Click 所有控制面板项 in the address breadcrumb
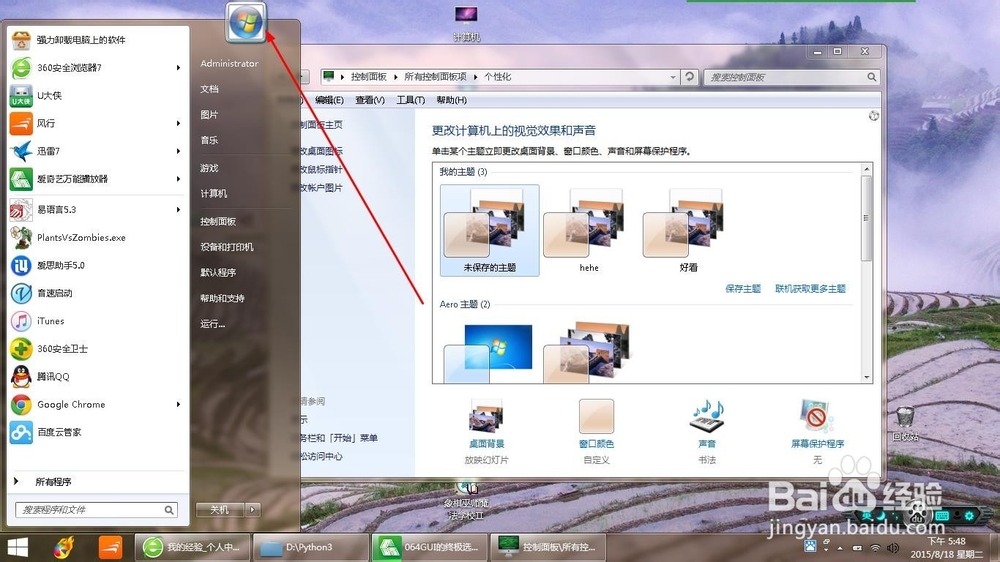Screen dimensions: 1000x562 coord(435,77)
